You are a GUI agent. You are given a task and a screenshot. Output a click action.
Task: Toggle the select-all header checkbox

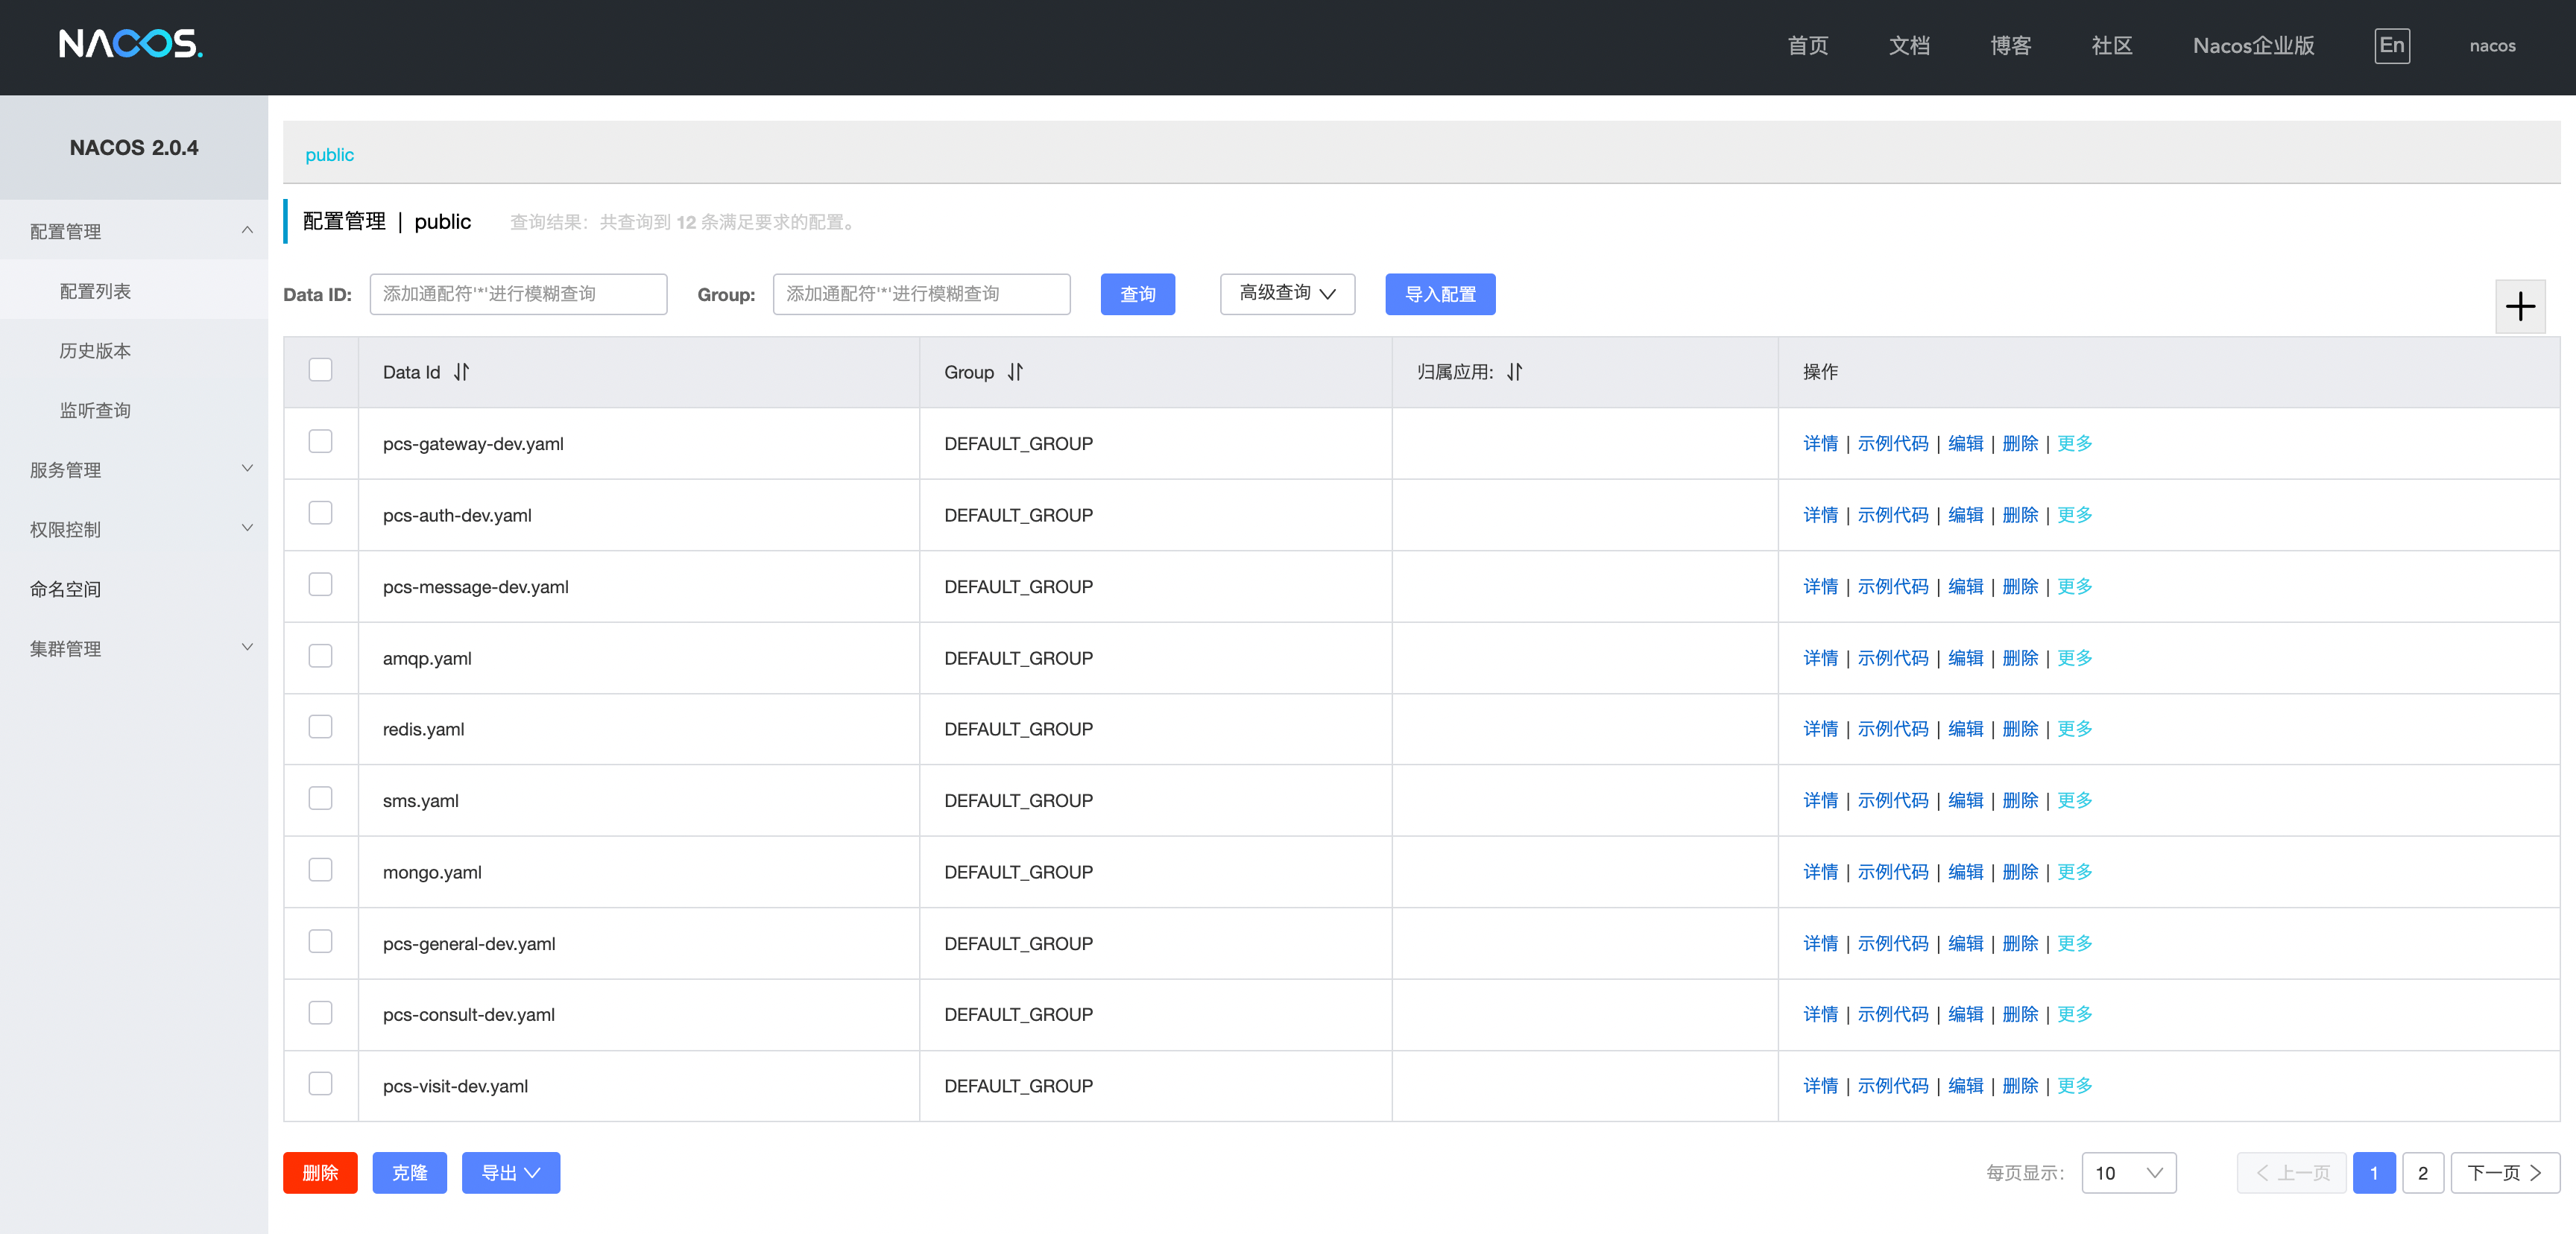click(x=320, y=370)
